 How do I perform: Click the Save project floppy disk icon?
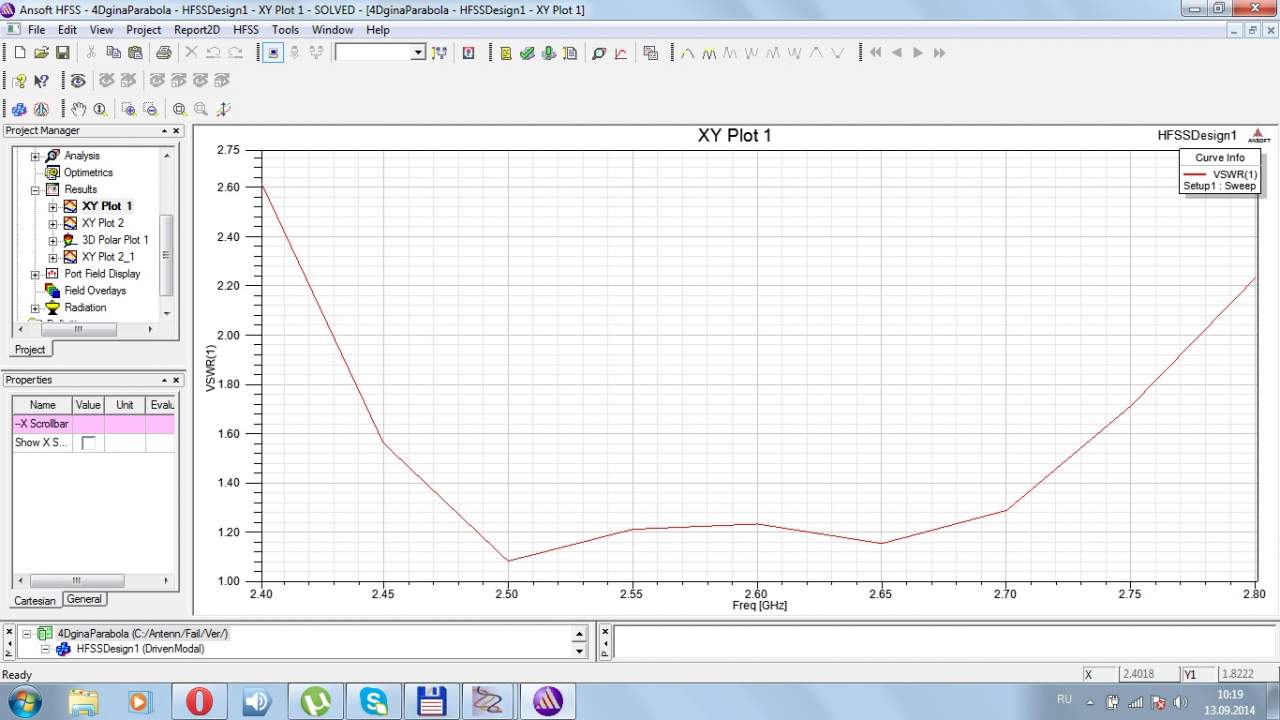click(62, 52)
